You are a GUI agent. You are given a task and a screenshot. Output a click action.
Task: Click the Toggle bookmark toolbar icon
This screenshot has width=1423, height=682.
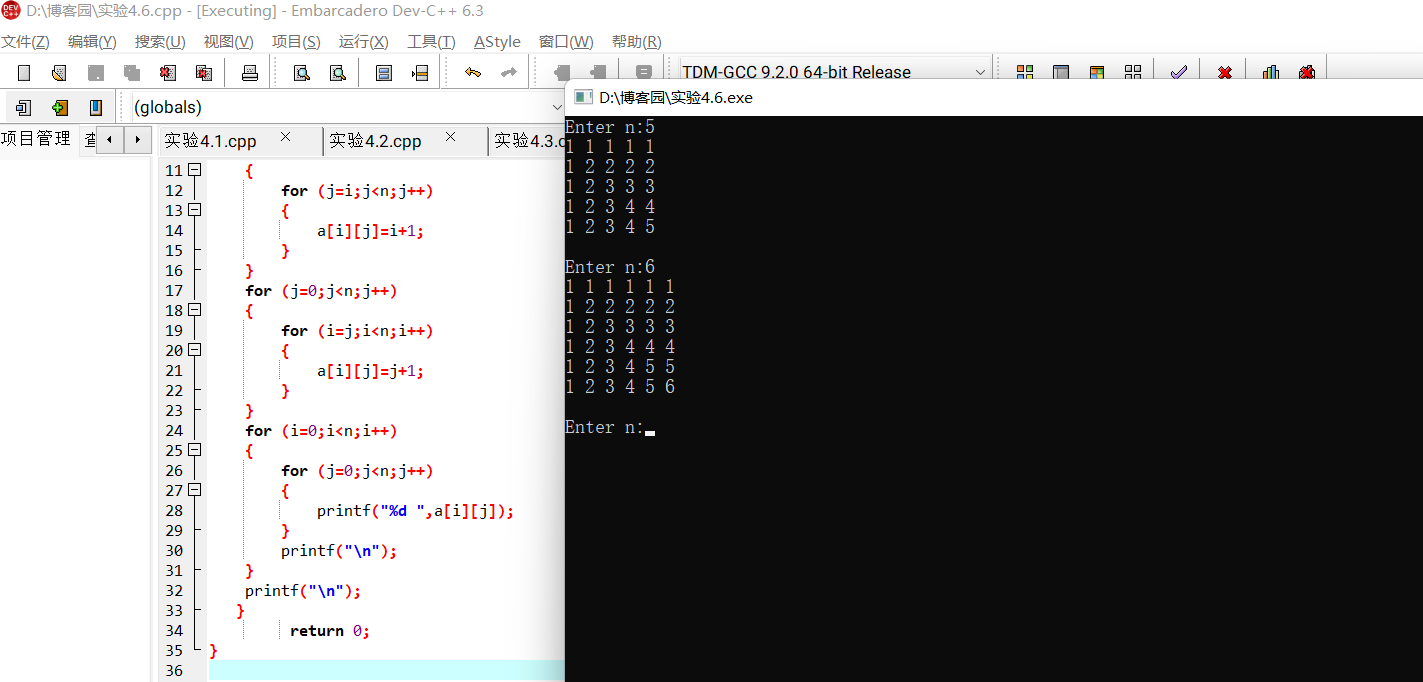click(384, 73)
